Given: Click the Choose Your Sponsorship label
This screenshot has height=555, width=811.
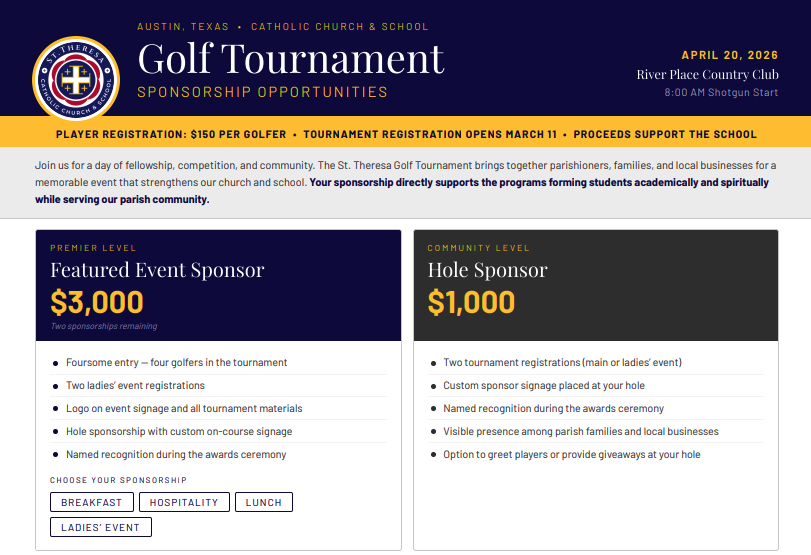Looking at the screenshot, I should coord(118,480).
